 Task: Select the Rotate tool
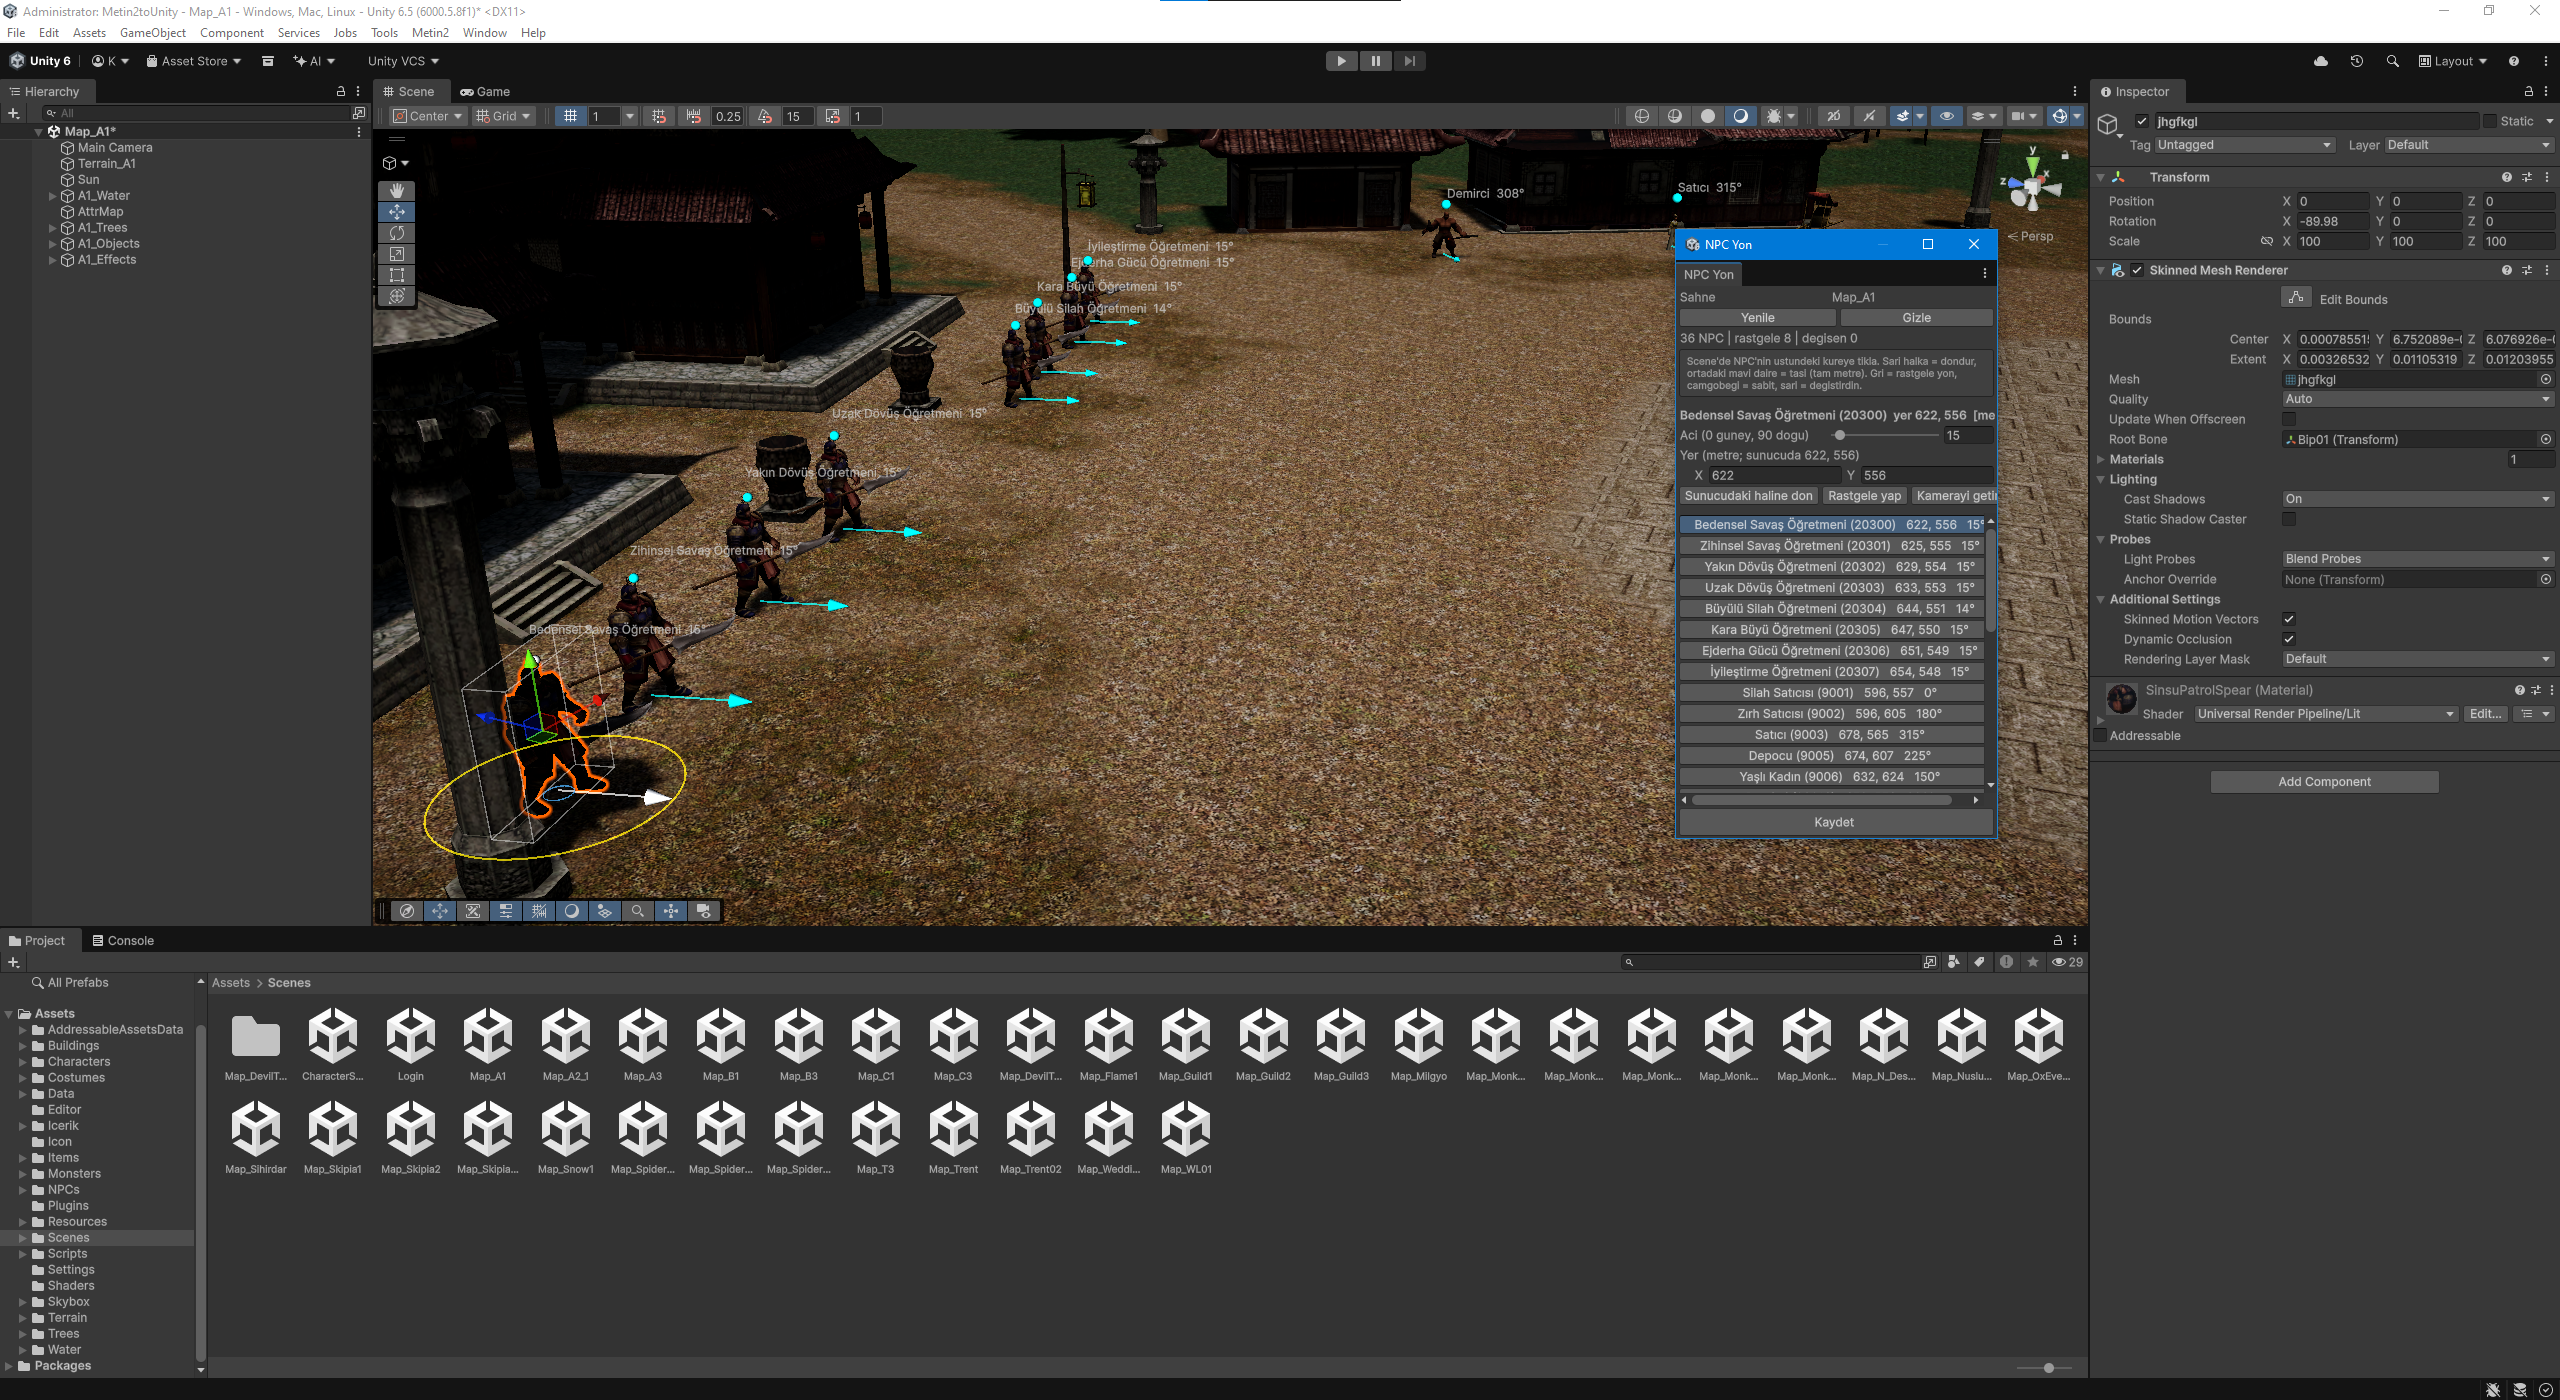coord(397,232)
